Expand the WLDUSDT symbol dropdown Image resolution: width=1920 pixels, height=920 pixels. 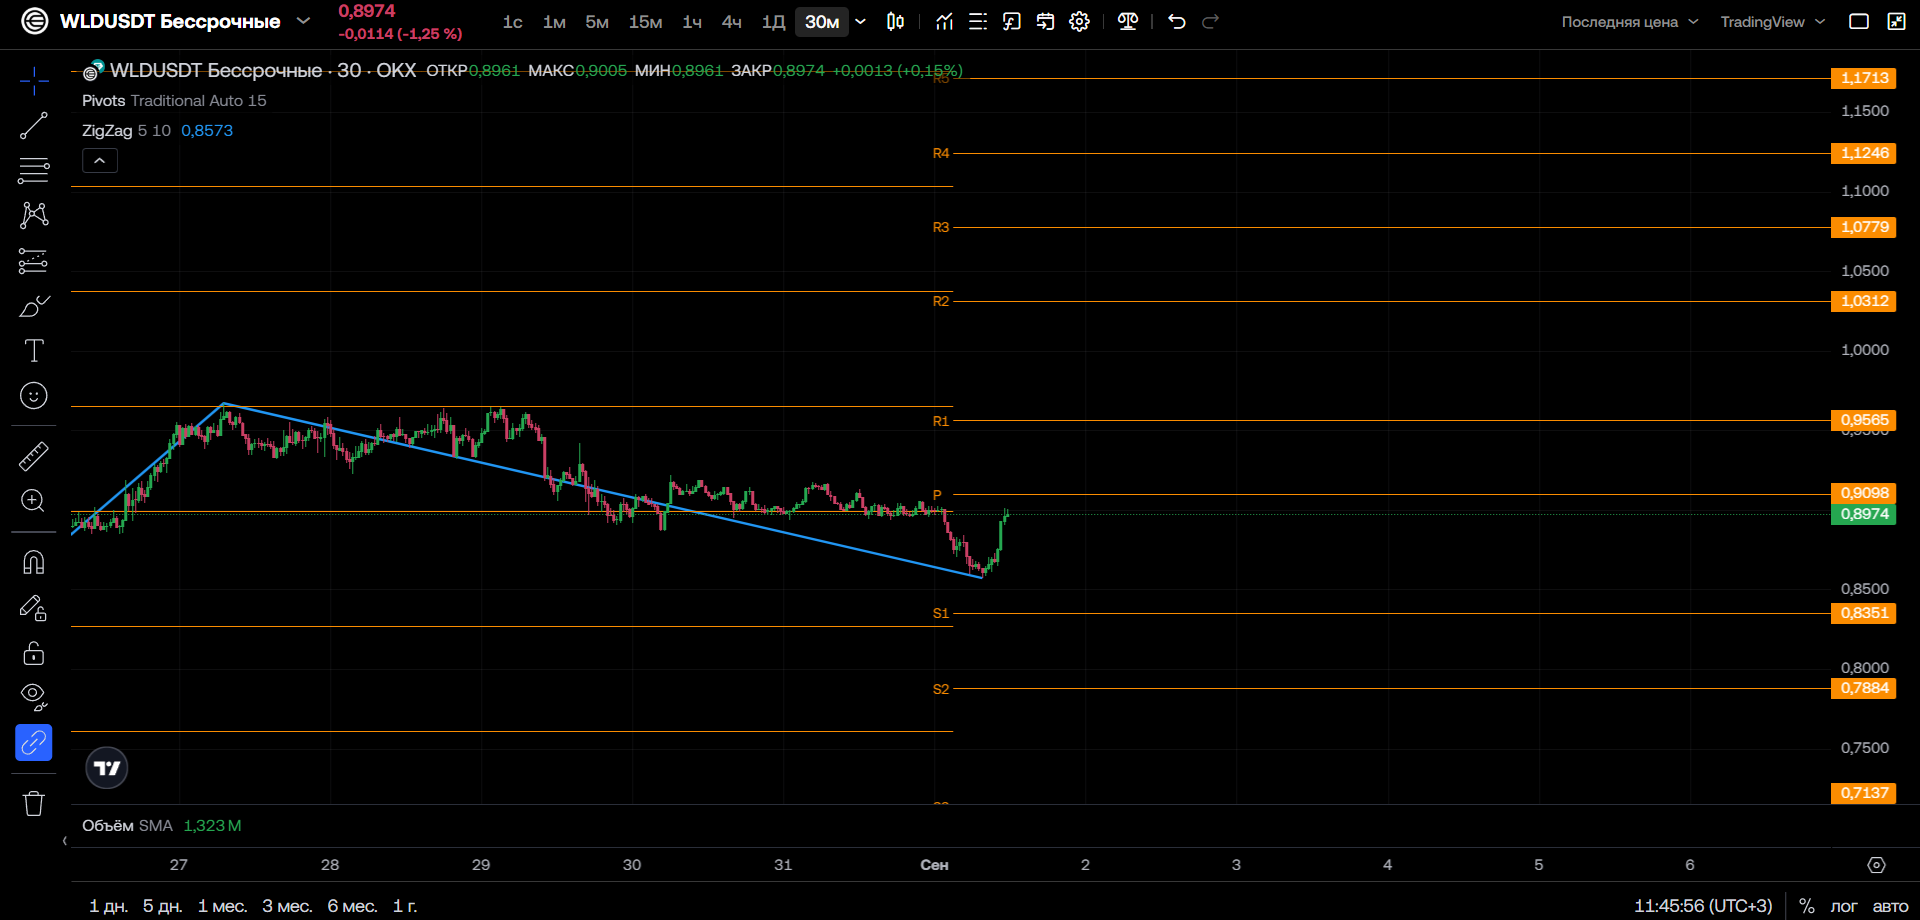pyautogui.click(x=304, y=21)
